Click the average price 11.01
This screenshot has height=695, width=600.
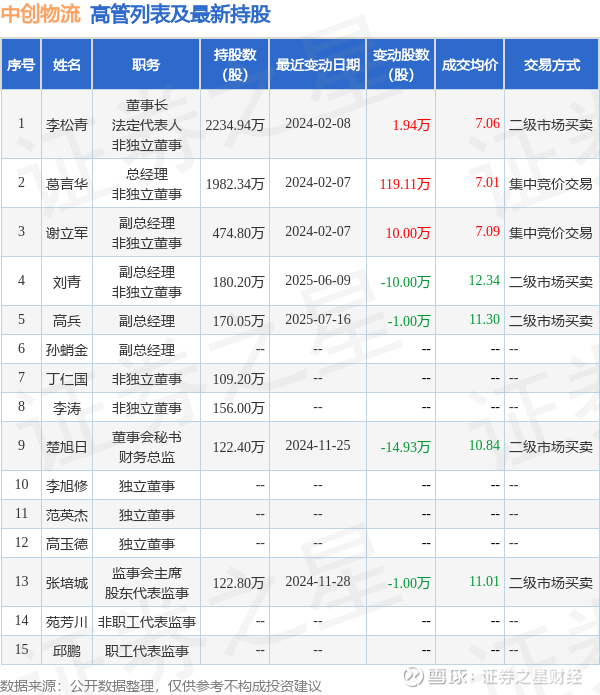point(484,581)
